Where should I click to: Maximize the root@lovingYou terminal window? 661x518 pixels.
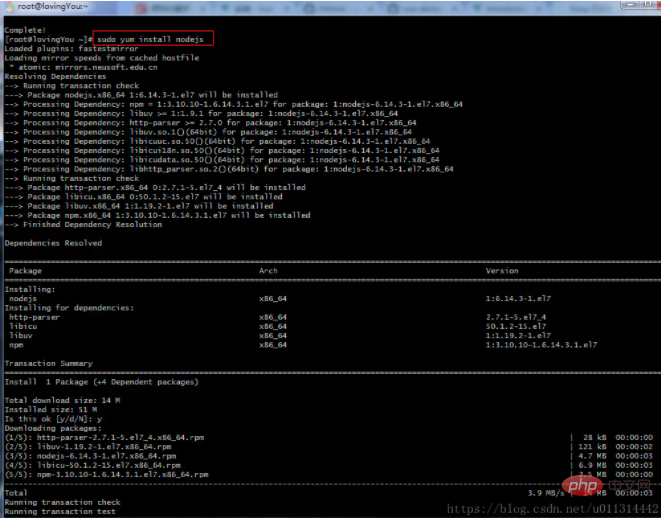point(648,4)
